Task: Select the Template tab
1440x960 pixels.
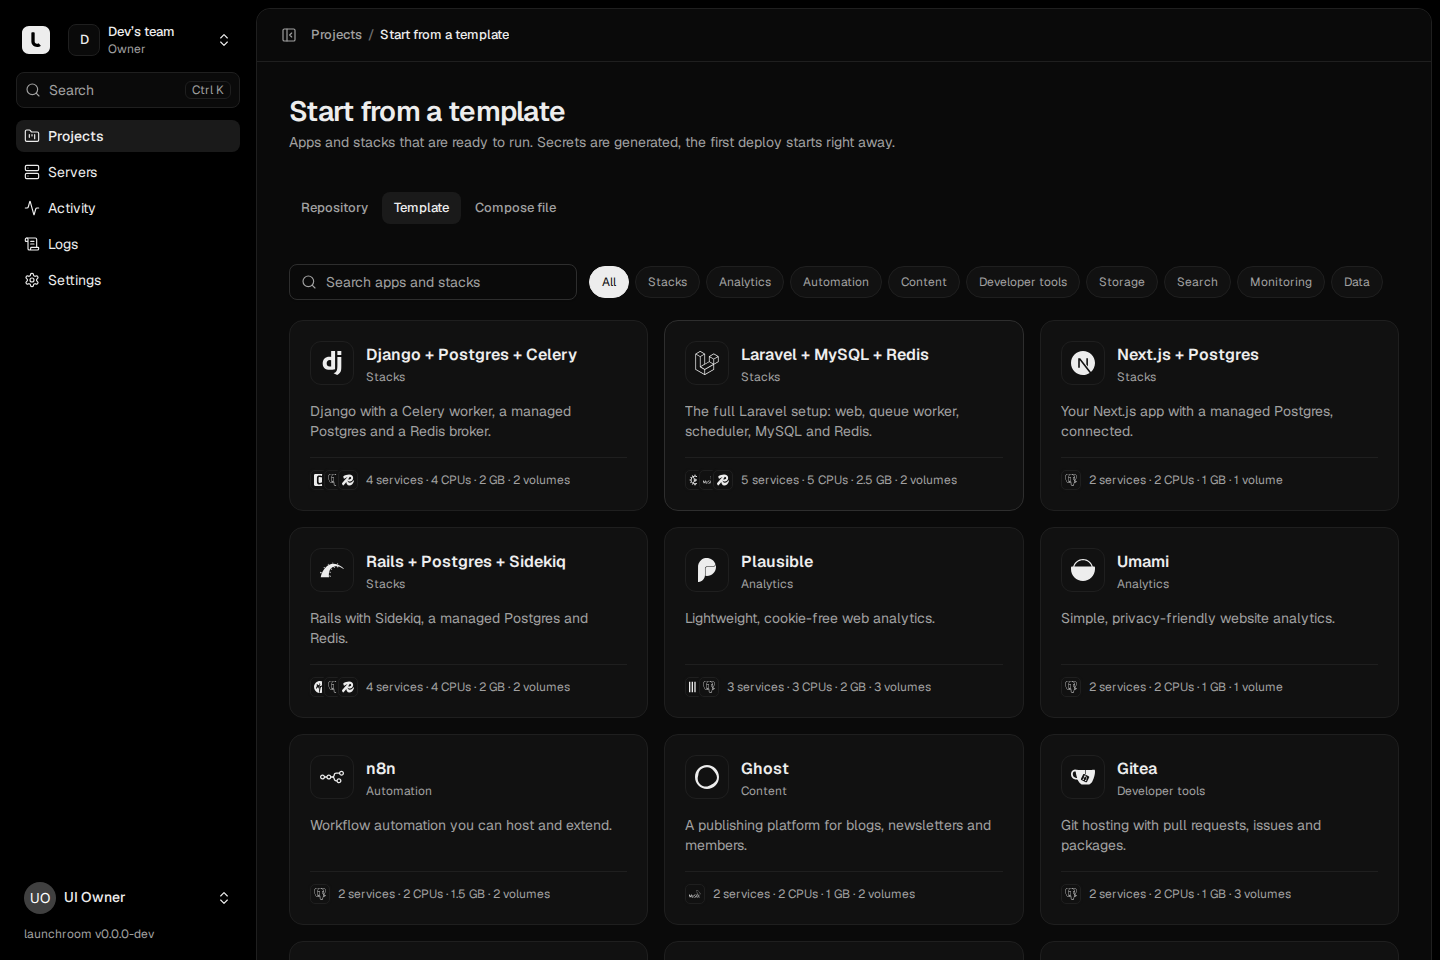Action: click(421, 208)
